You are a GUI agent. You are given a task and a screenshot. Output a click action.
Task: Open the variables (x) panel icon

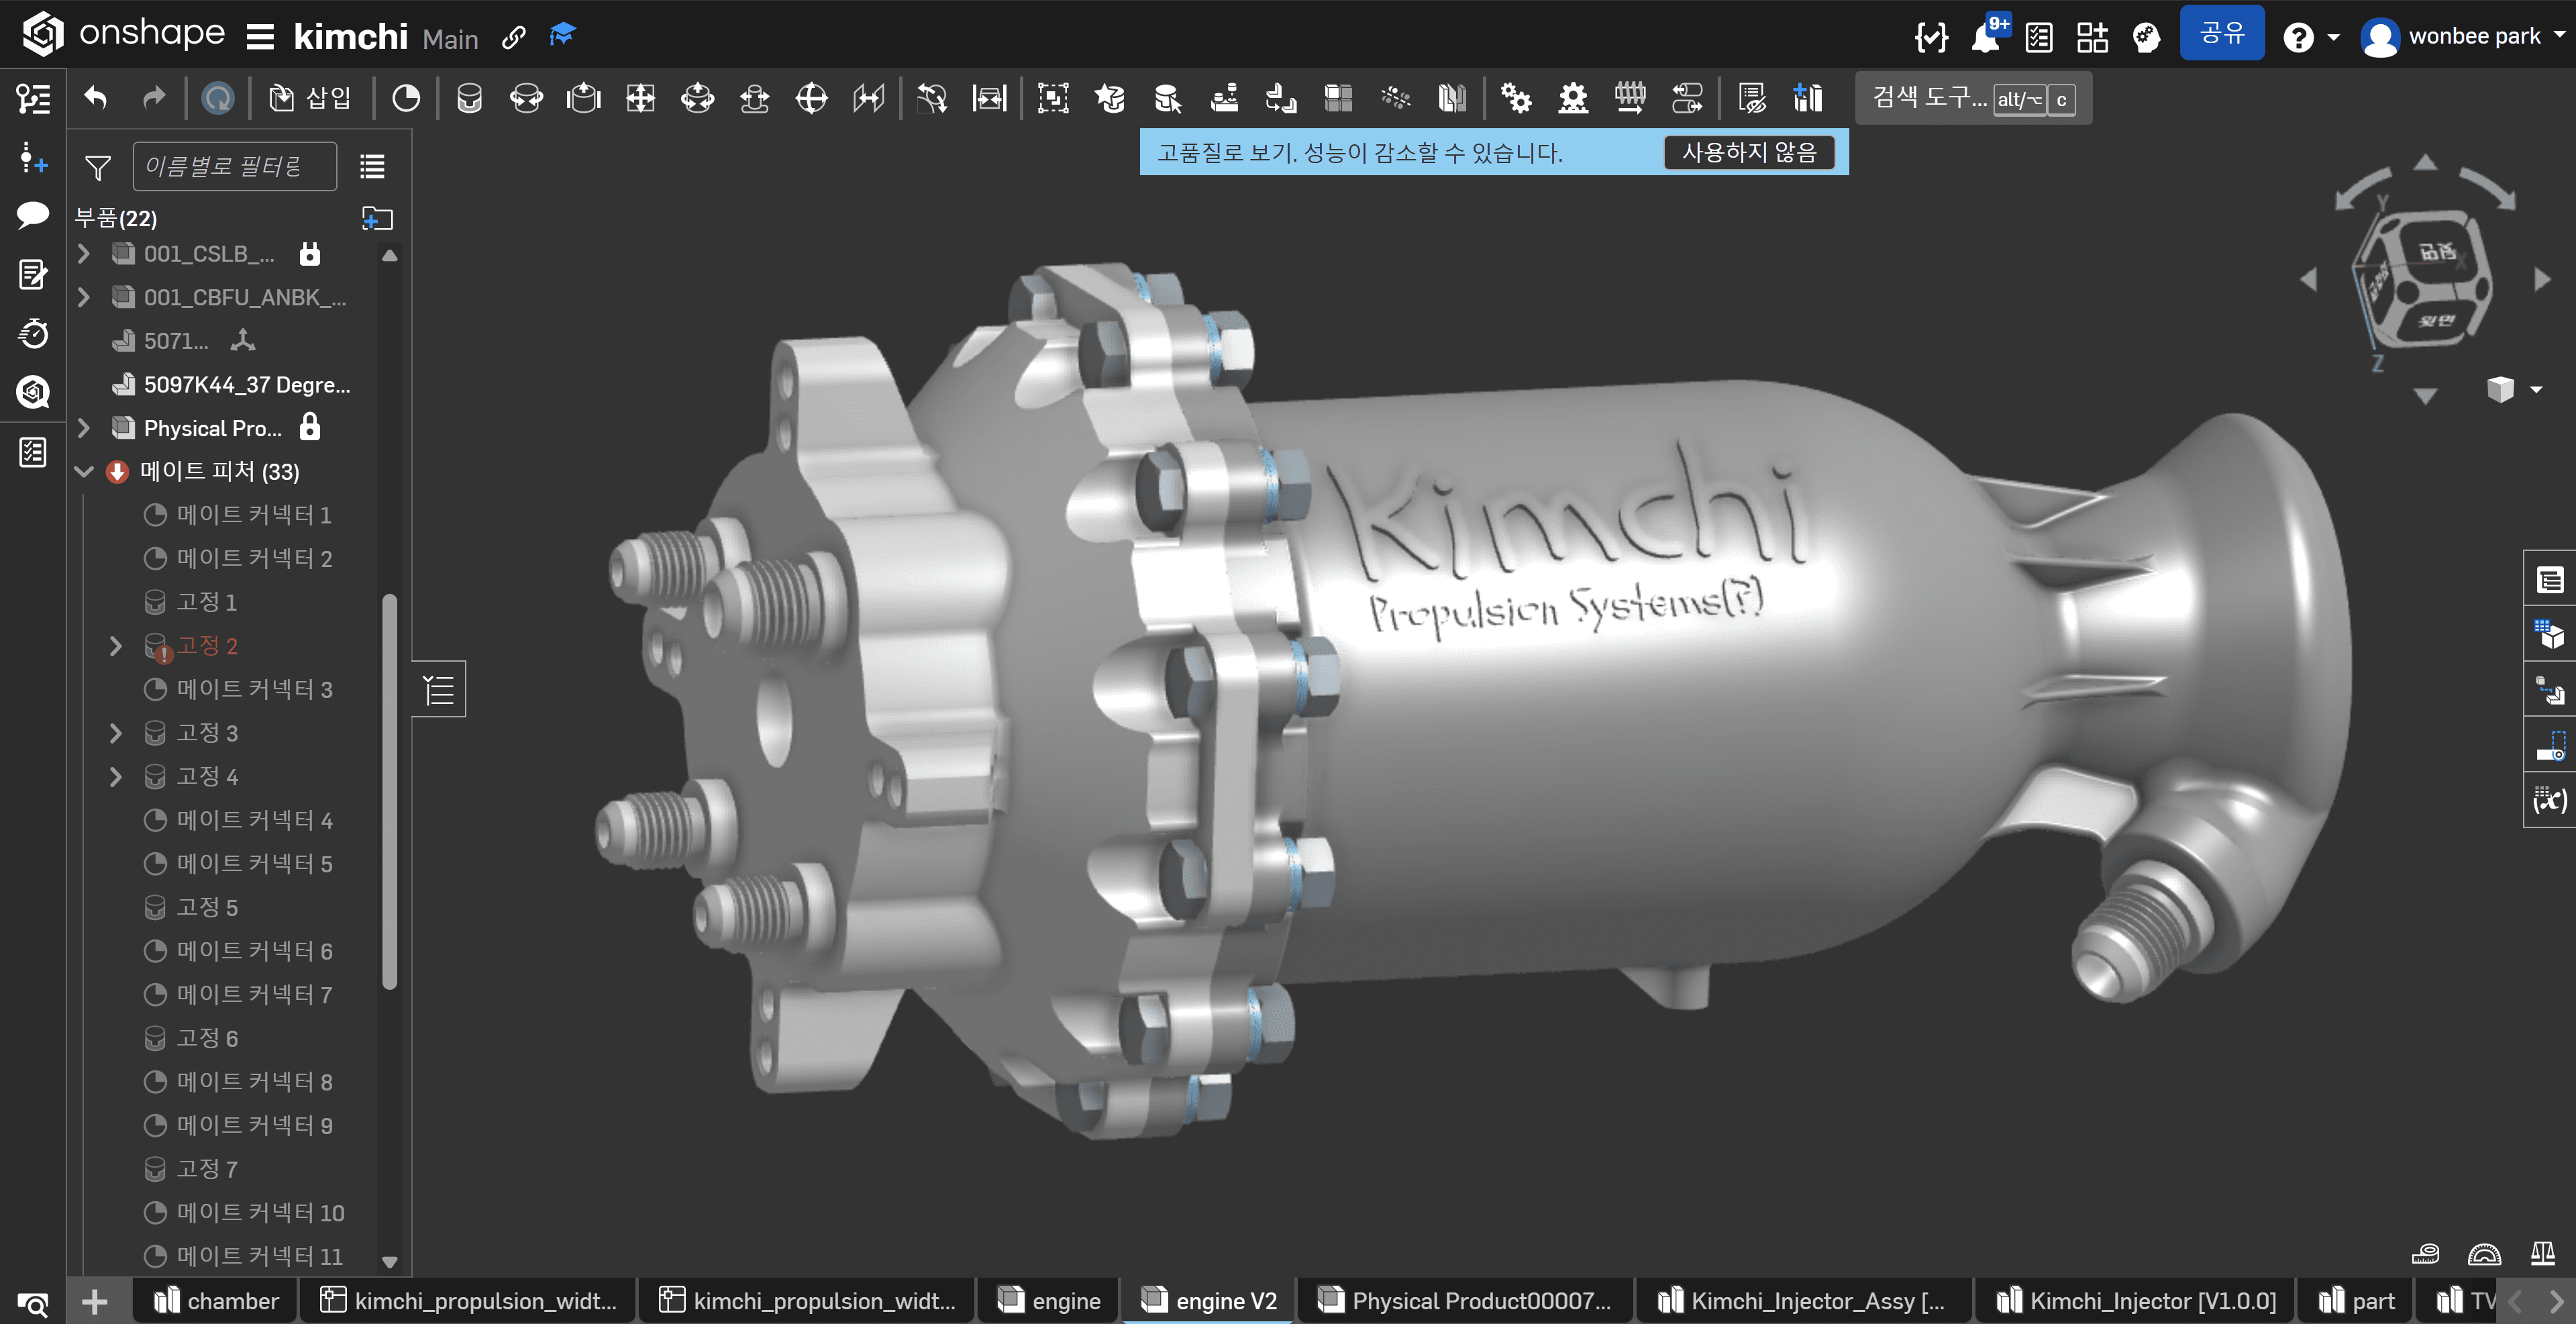pos(2550,800)
